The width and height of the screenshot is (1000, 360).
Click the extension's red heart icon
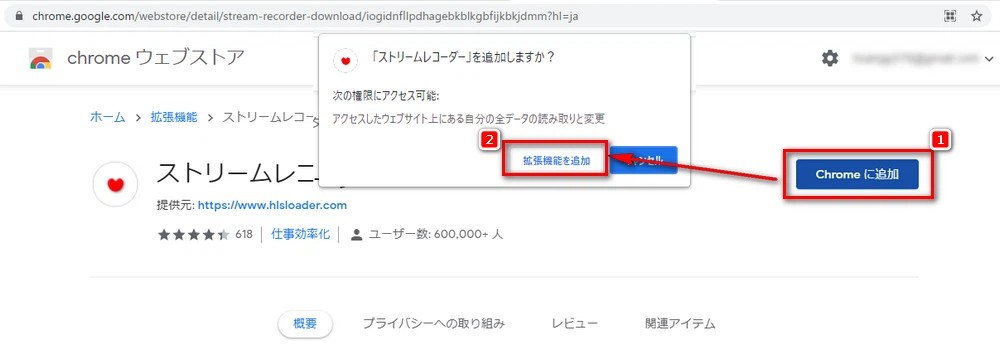(115, 184)
